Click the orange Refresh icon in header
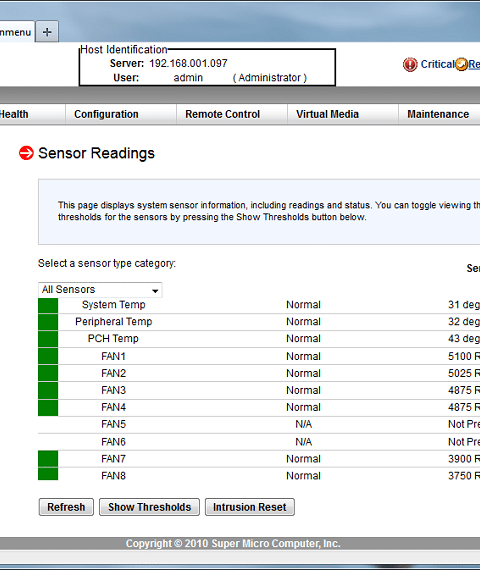The image size is (480, 570). (461, 64)
